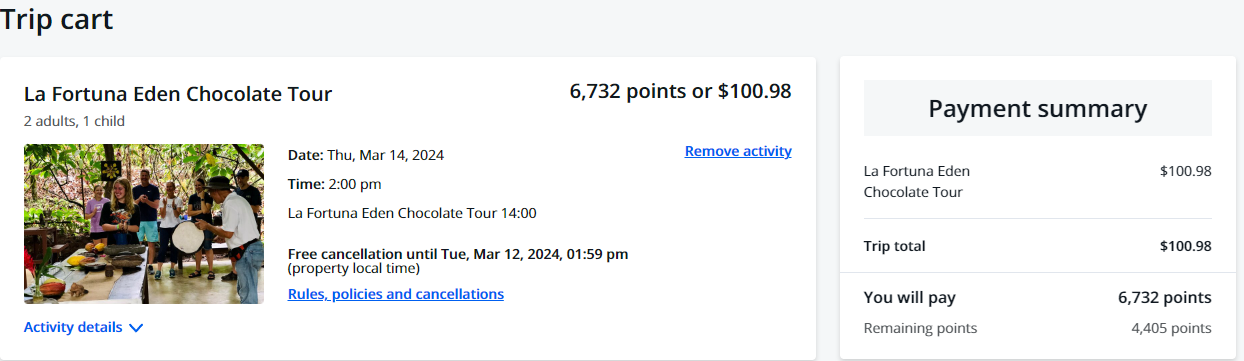Image resolution: width=1244 pixels, height=361 pixels.
Task: Click the Trip cart page heading
Action: [x=57, y=19]
